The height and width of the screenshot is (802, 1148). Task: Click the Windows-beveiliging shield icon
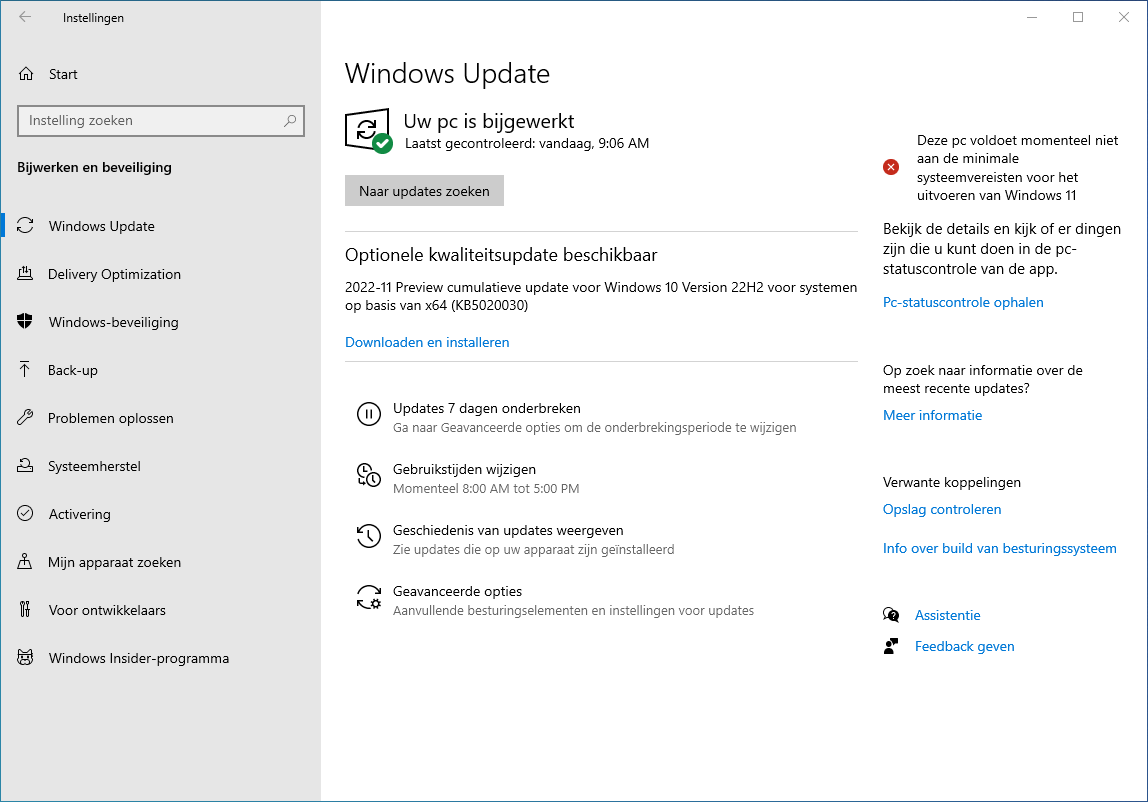click(26, 322)
